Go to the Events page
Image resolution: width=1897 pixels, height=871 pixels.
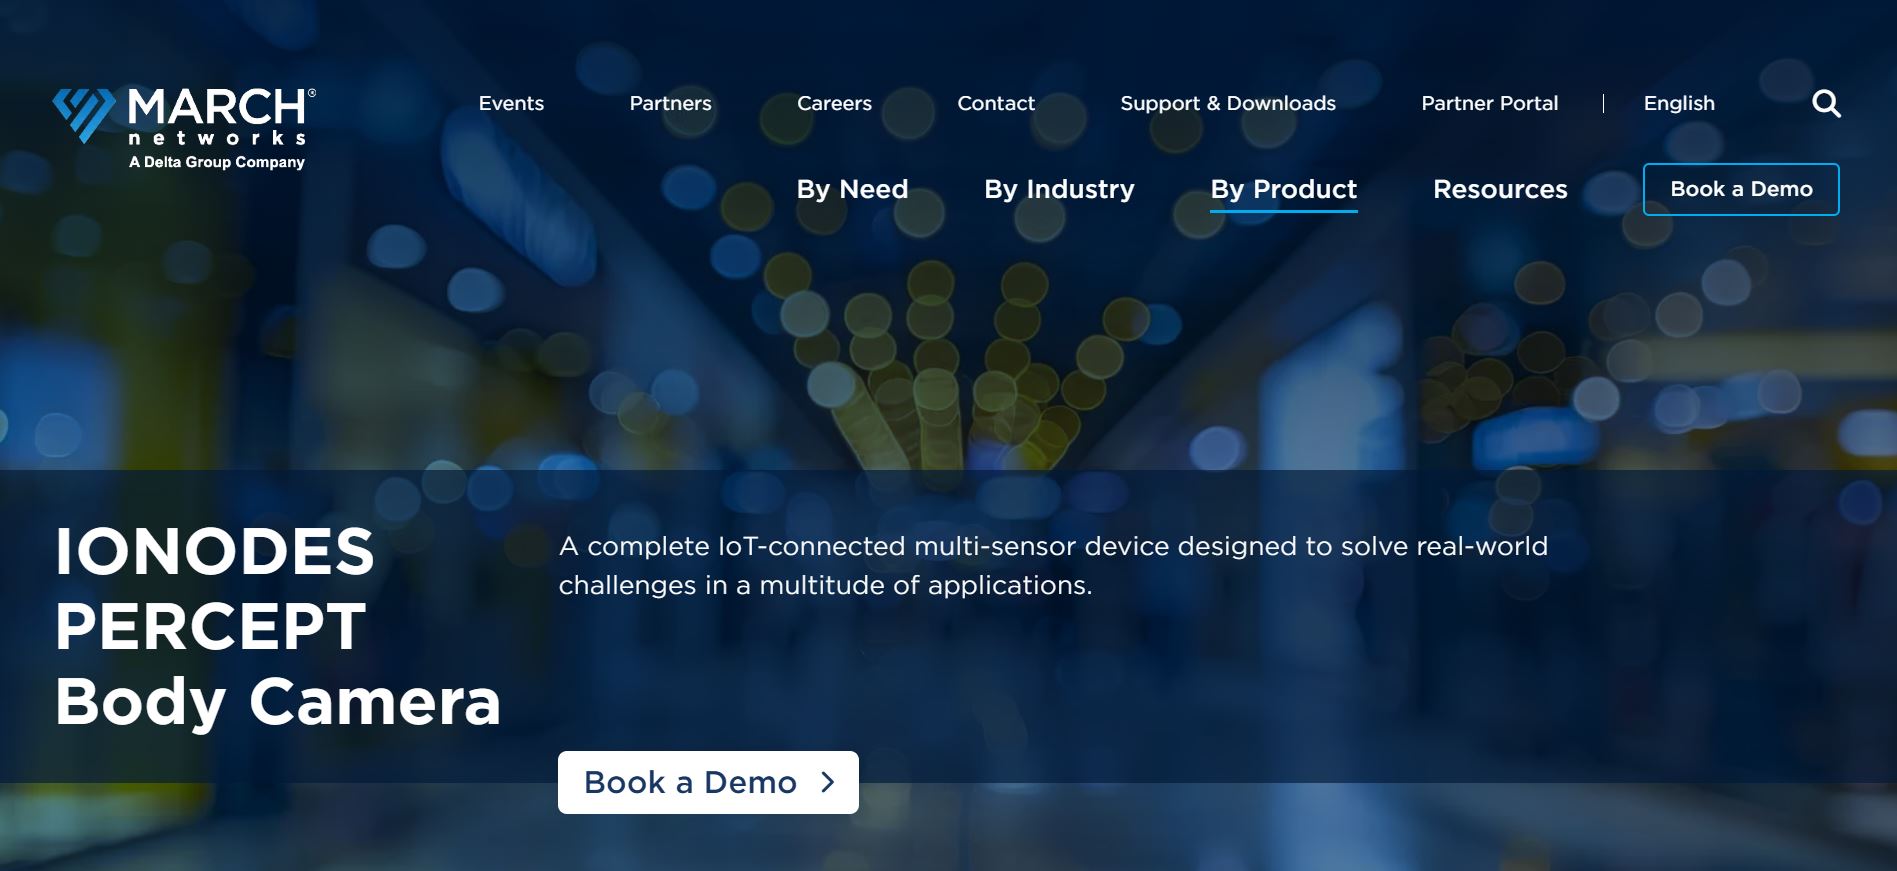pos(511,103)
